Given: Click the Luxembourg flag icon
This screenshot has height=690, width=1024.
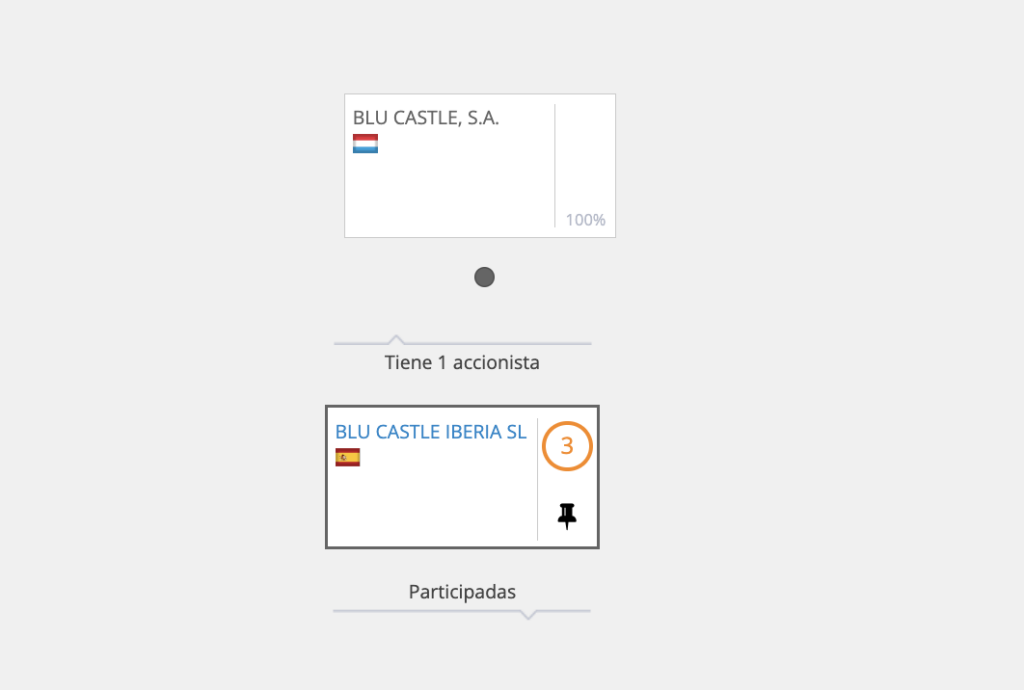Looking at the screenshot, I should 365,144.
